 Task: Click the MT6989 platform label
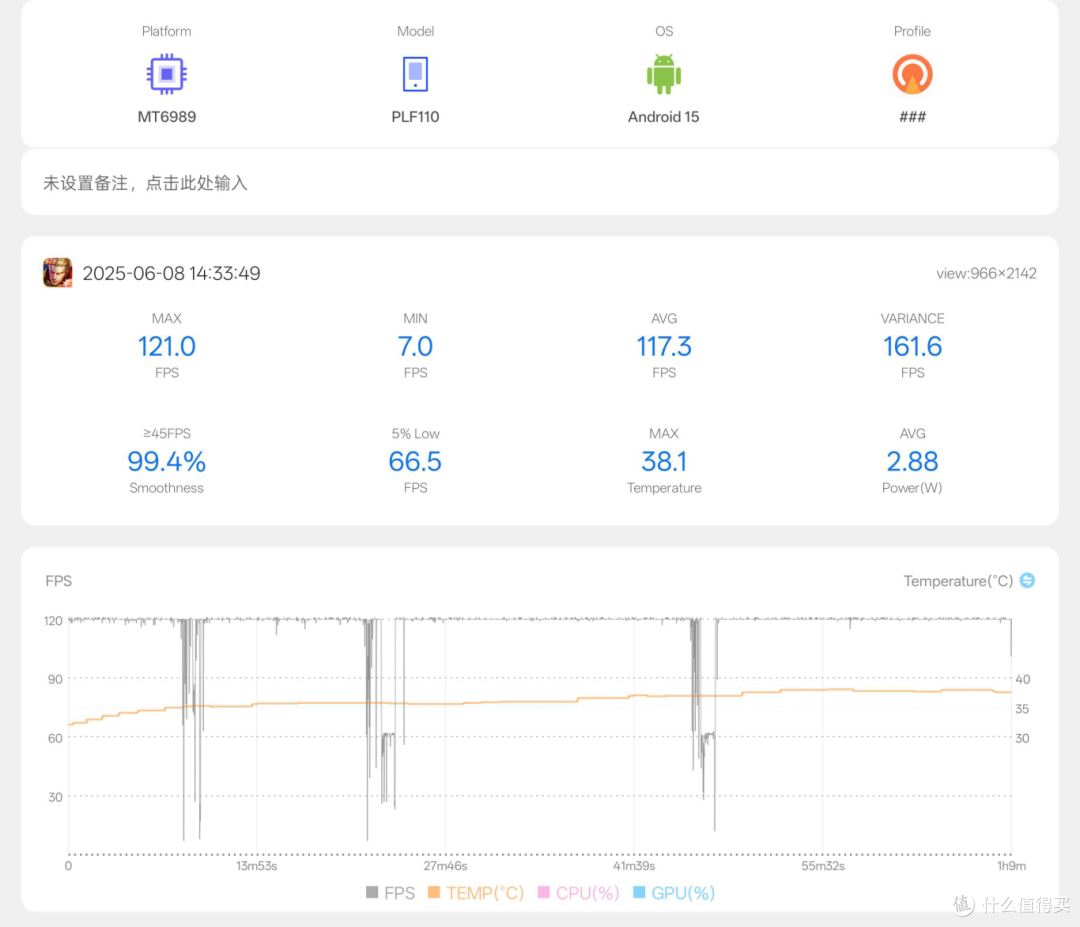tap(167, 116)
